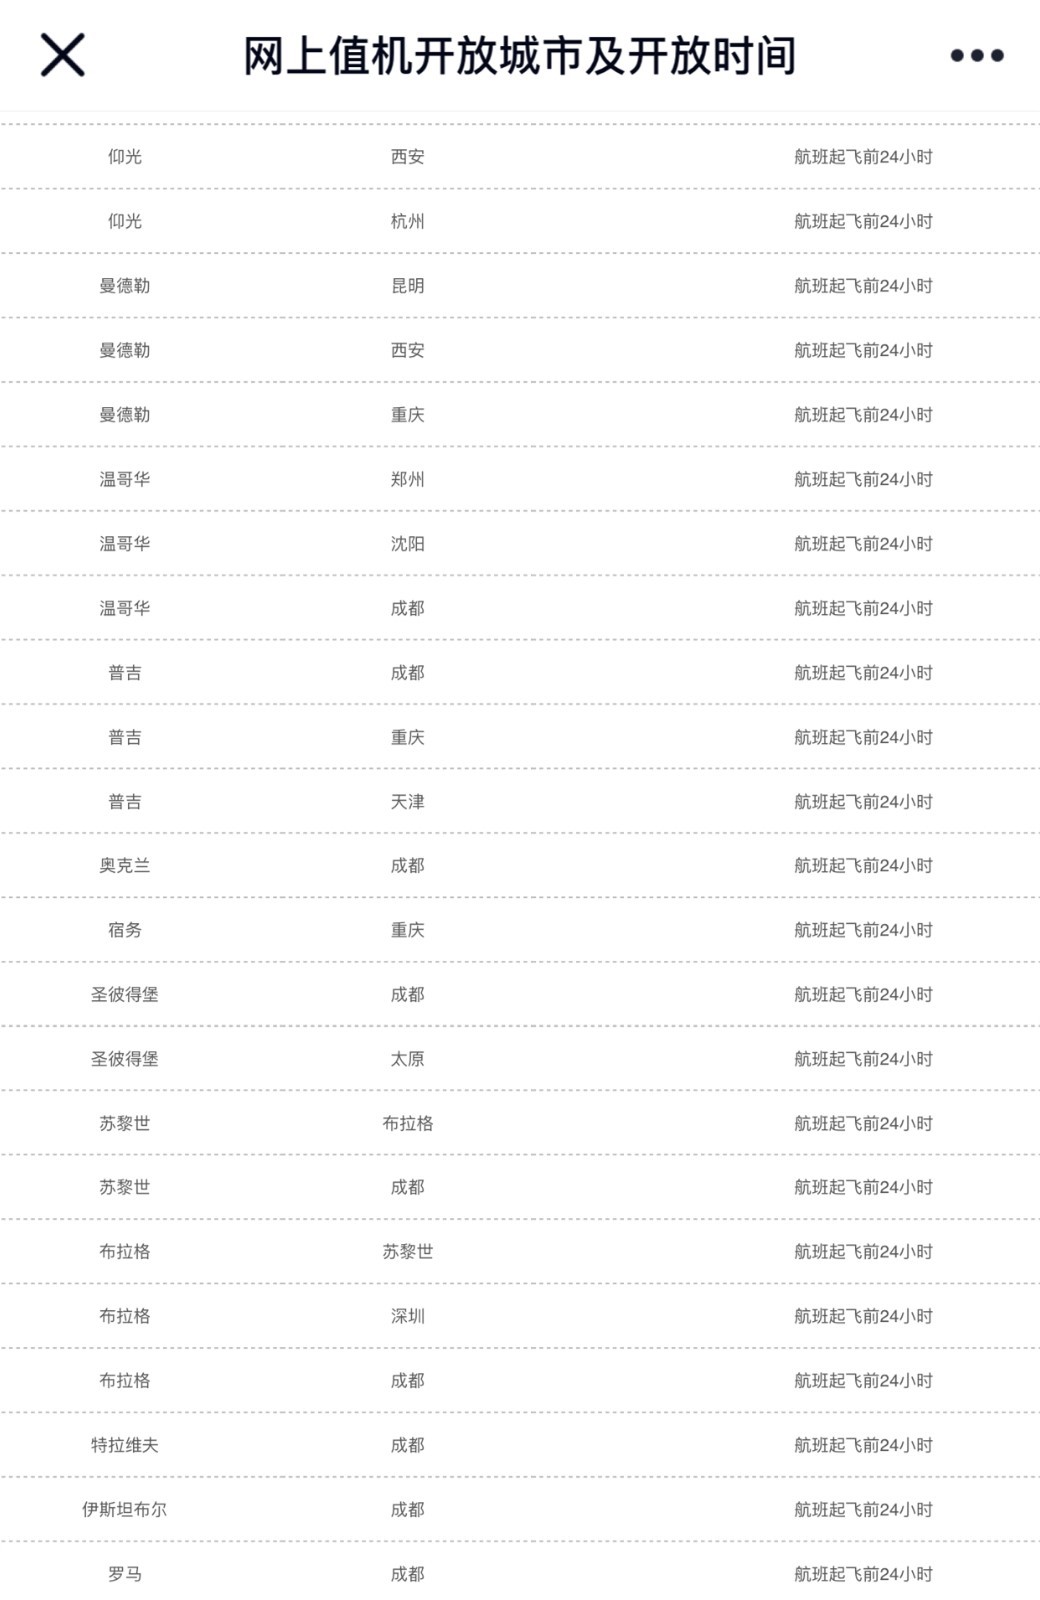
Task: Tap the page title 网上值机开放城市及开放时间
Action: tap(520, 56)
